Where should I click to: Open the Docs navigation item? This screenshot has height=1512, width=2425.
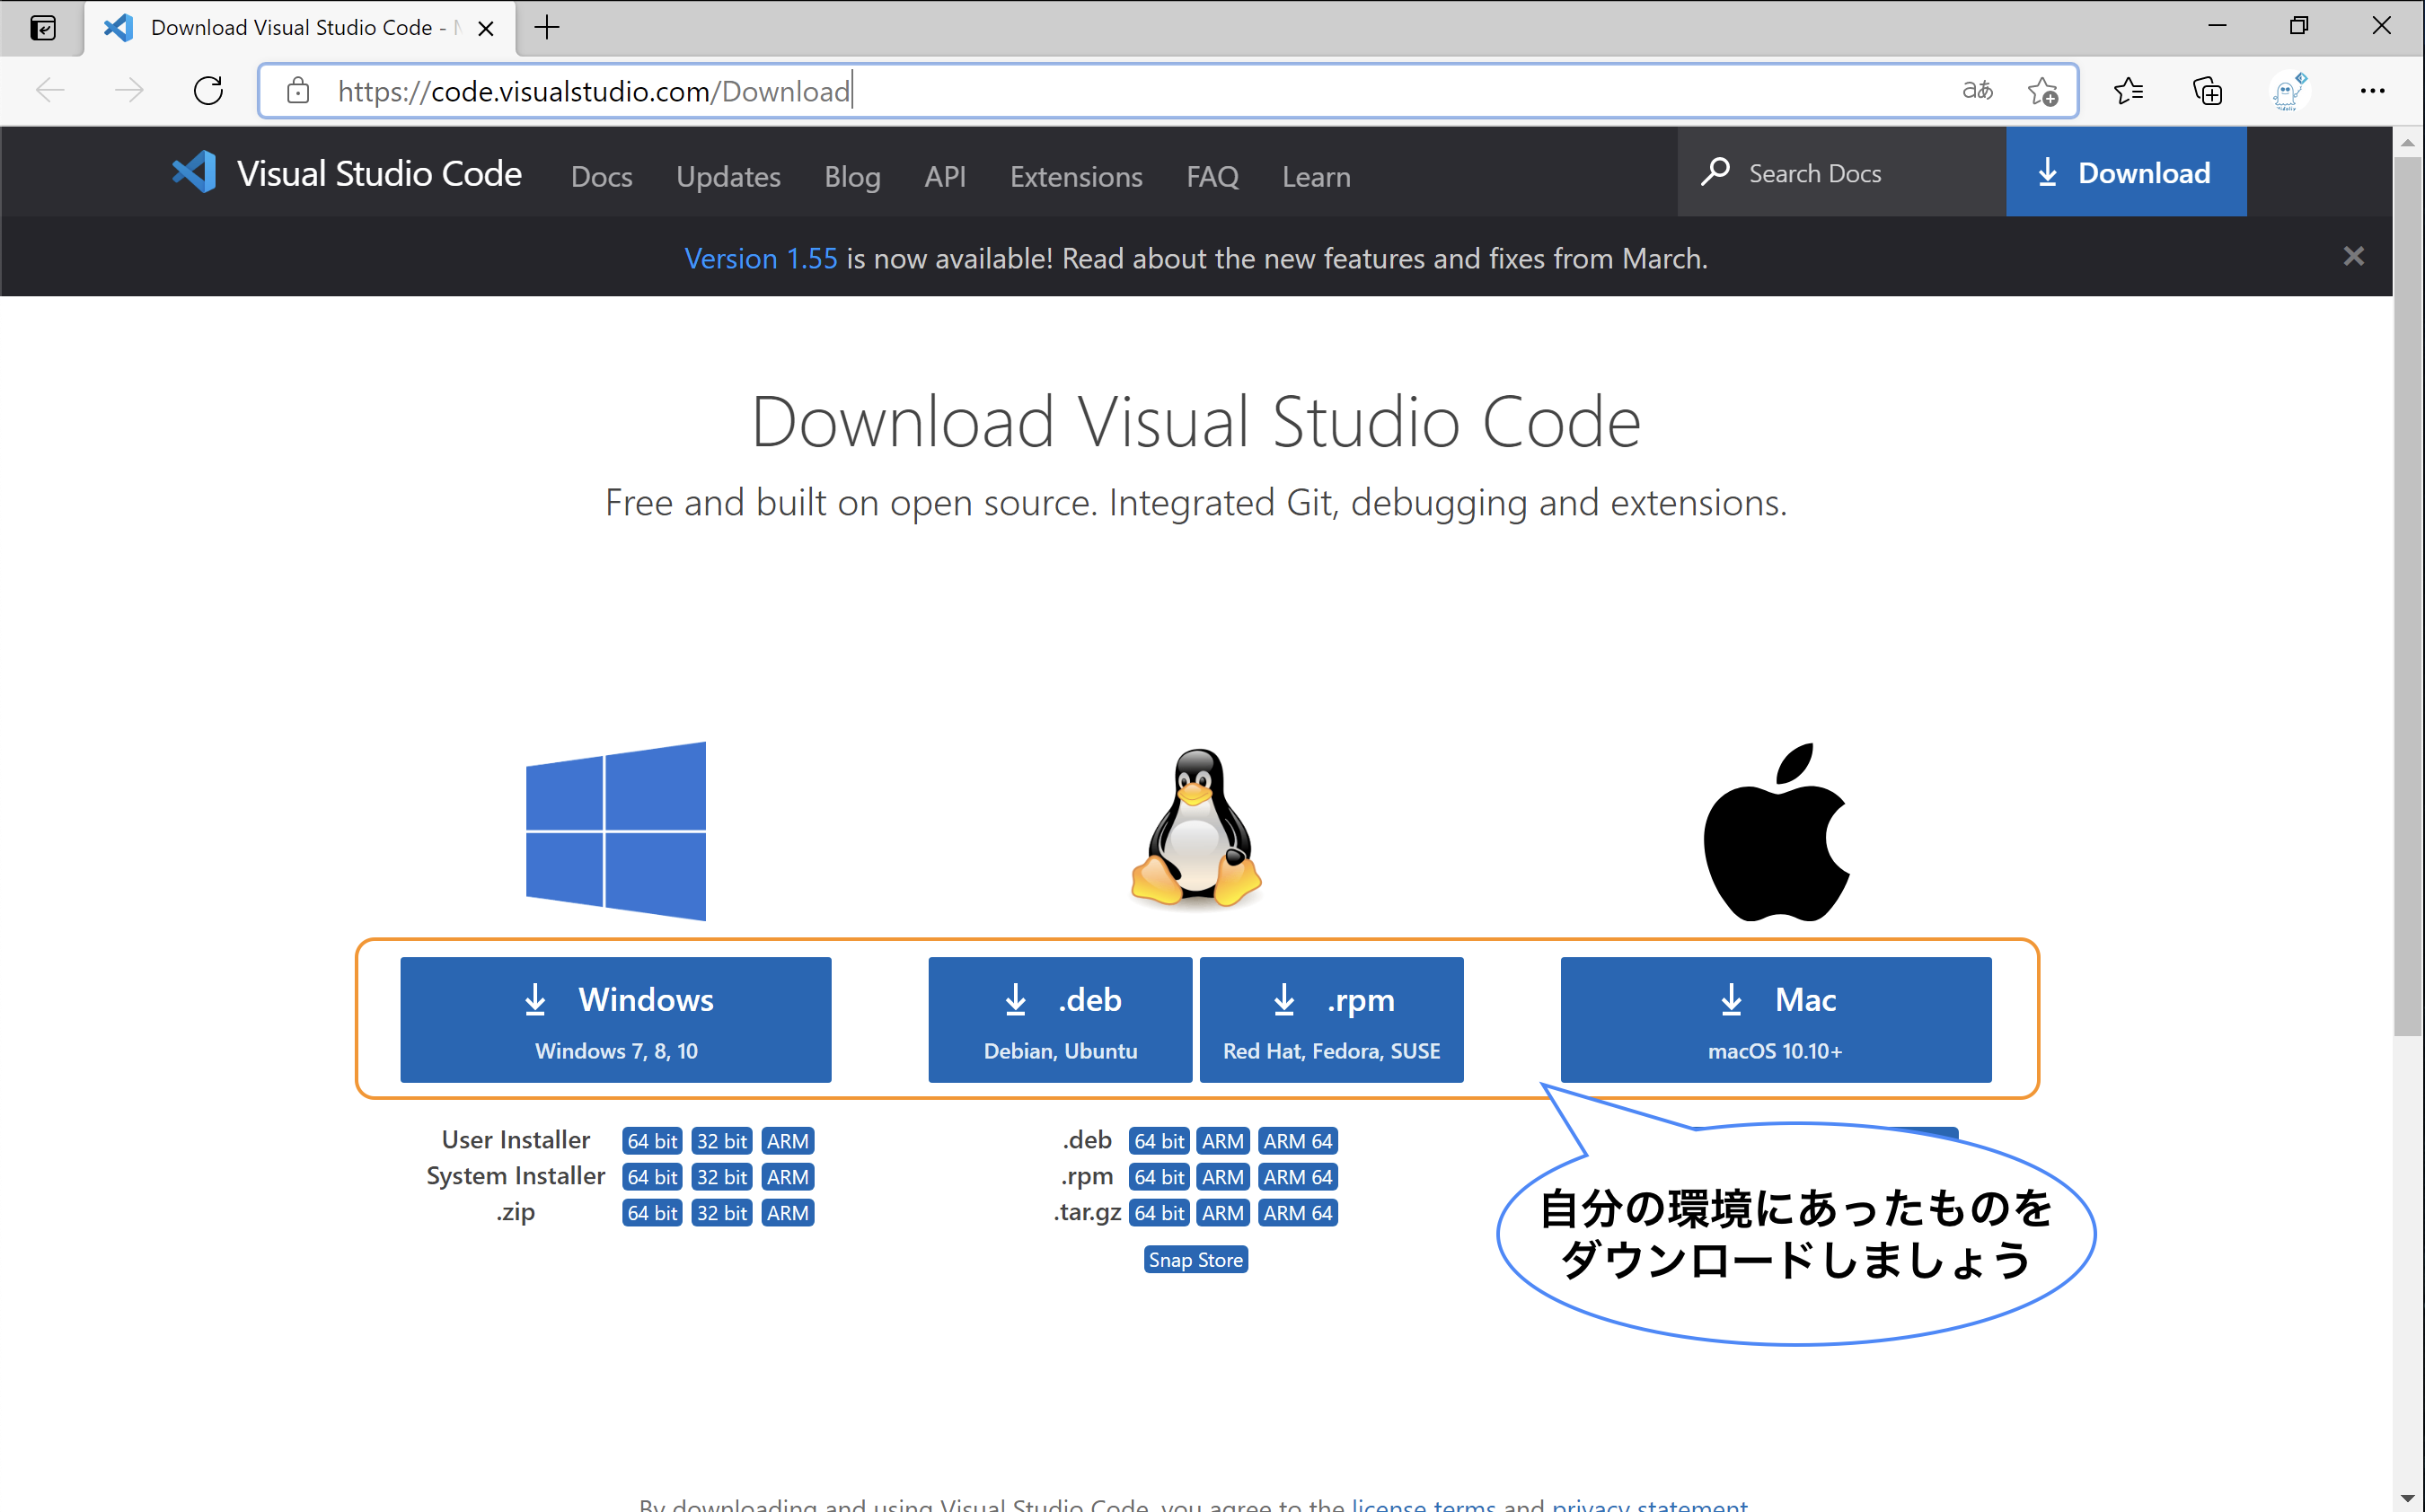pos(601,176)
